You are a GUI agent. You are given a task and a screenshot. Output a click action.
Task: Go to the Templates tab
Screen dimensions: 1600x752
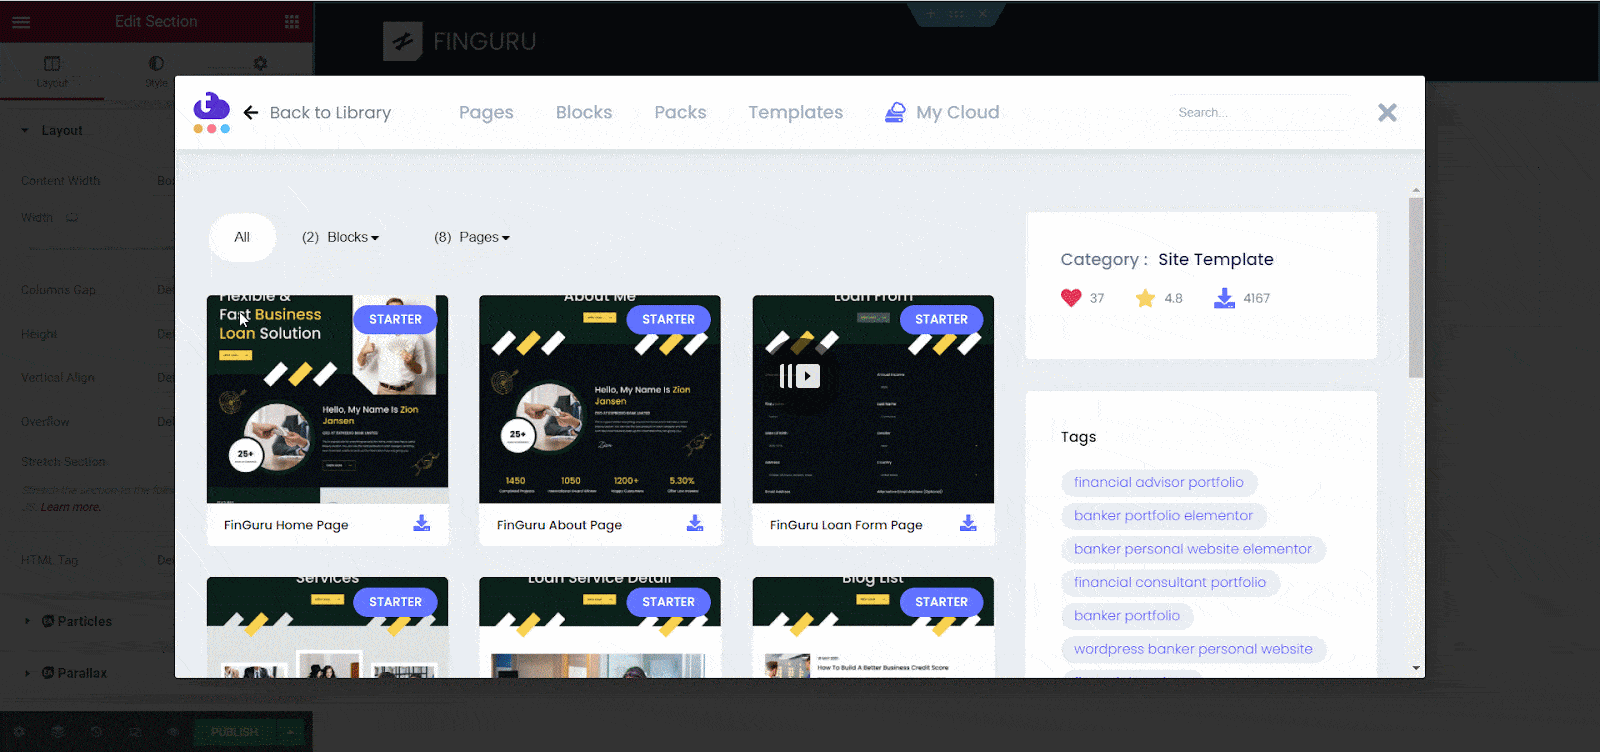796,112
